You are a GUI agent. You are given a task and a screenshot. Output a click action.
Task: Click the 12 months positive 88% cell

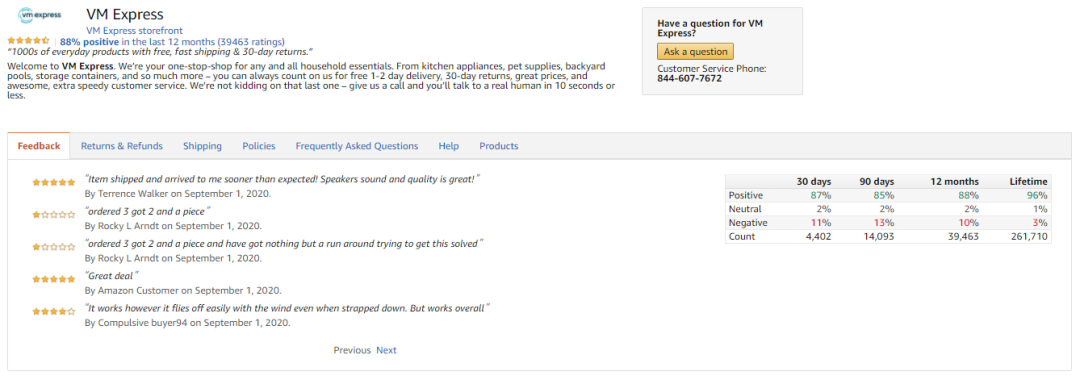pos(970,196)
